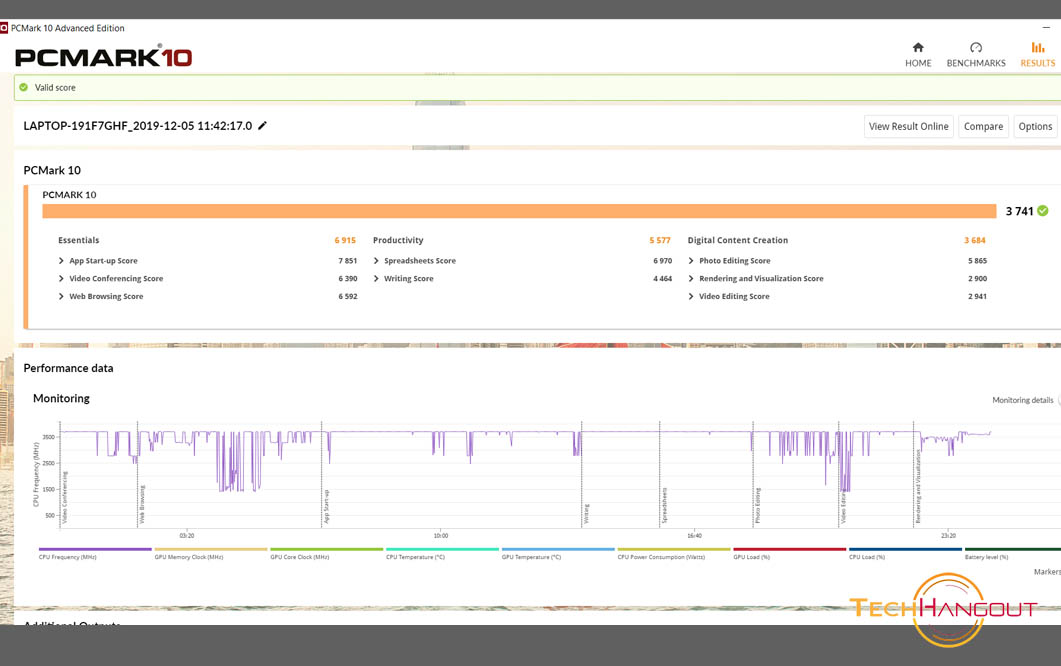Expand the Video Conferencing Score row
The image size is (1061, 666).
(61, 278)
